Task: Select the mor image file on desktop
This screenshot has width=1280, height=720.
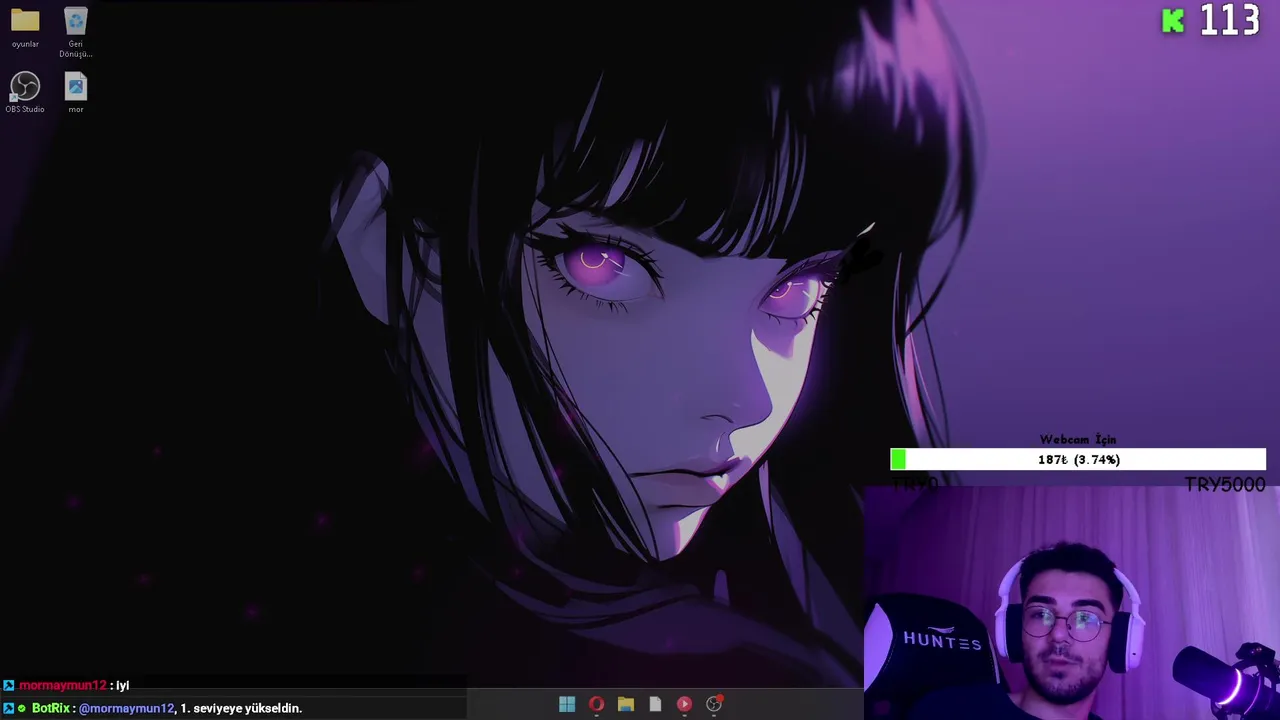Action: (76, 93)
